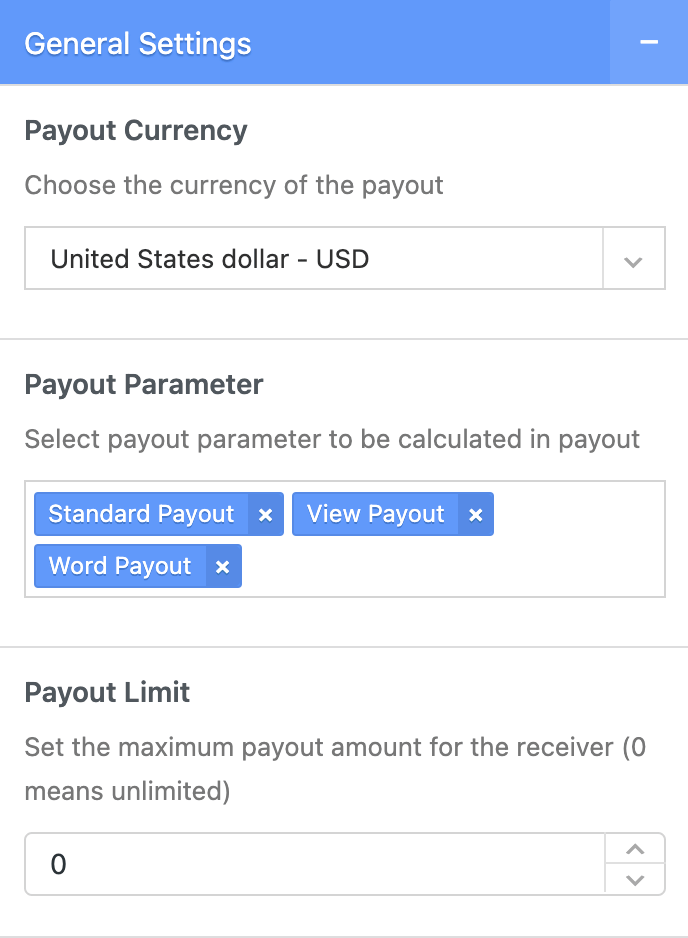
Task: Collapse the General Settings panel with minus icon
Action: click(x=649, y=43)
